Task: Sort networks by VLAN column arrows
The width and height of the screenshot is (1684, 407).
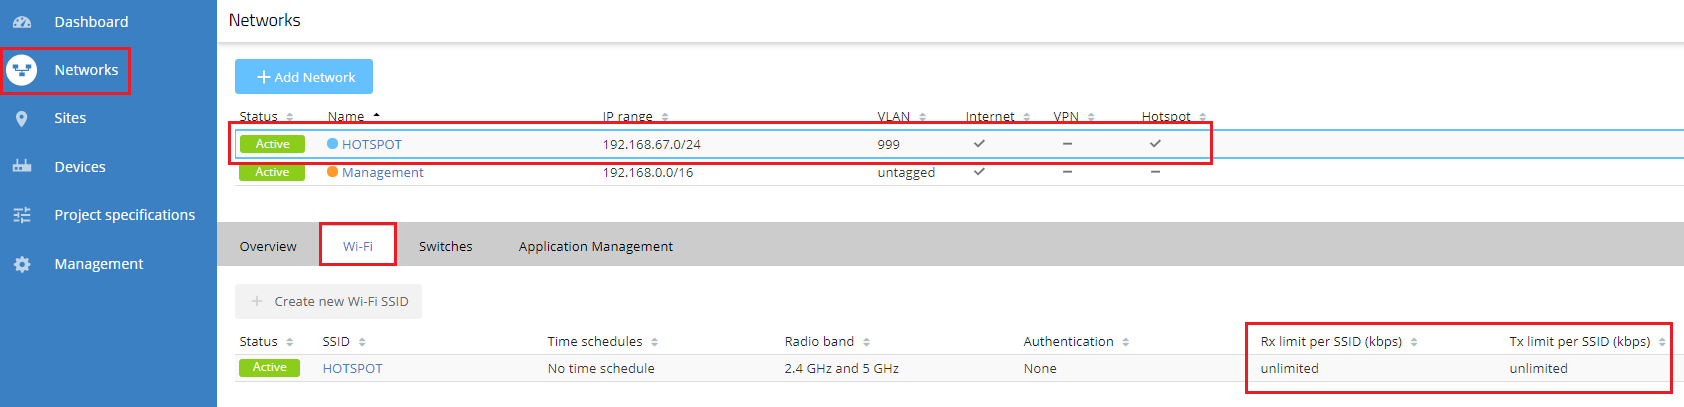Action: (922, 117)
